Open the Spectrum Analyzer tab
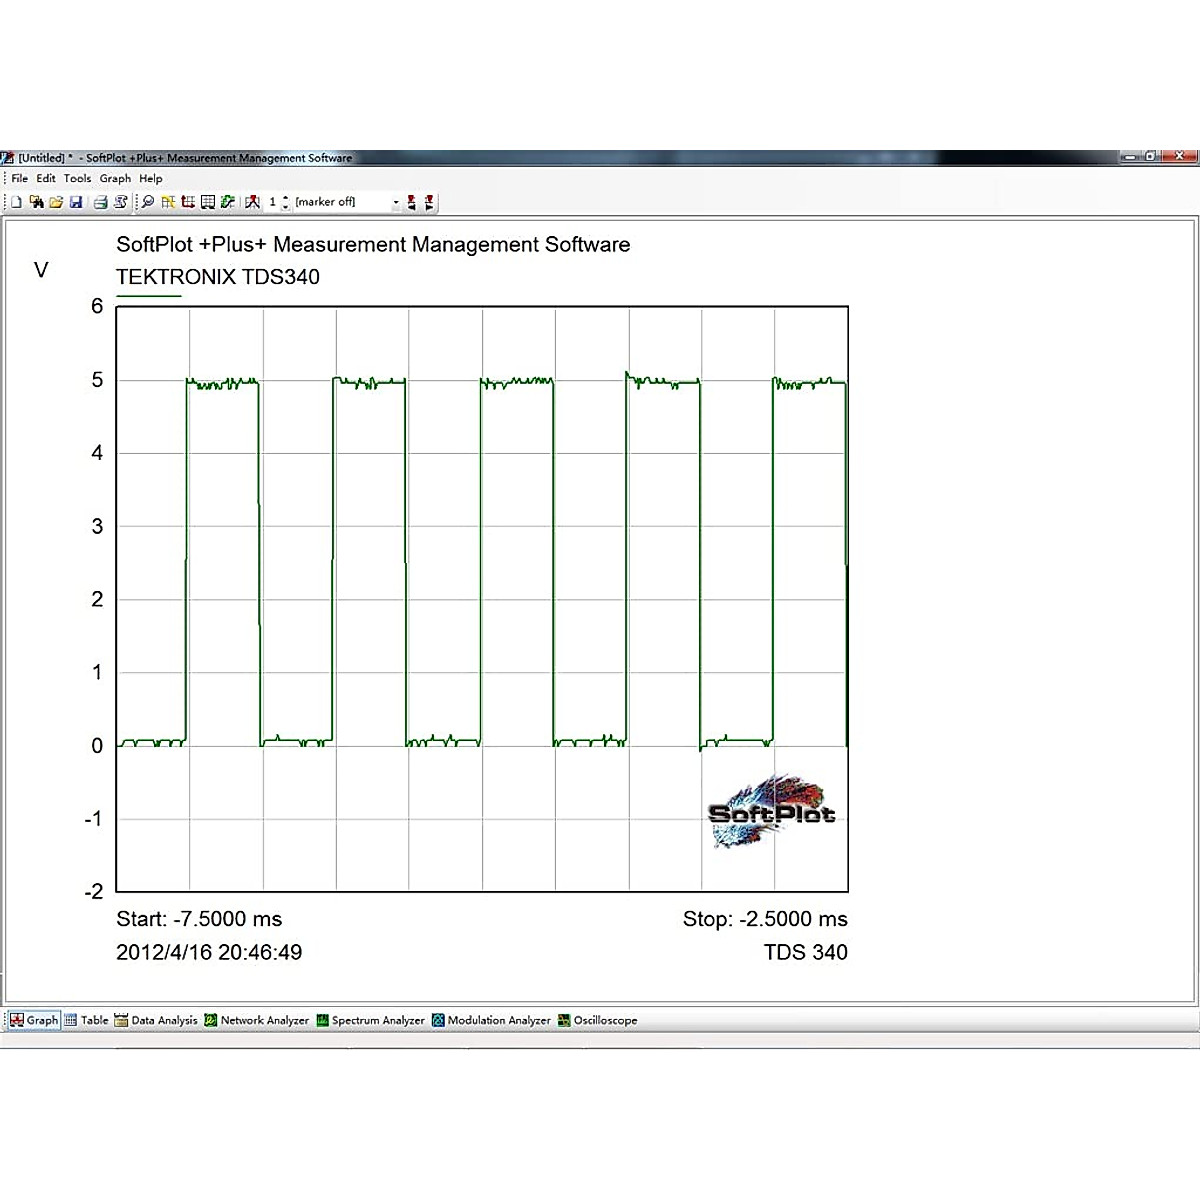 371,1020
